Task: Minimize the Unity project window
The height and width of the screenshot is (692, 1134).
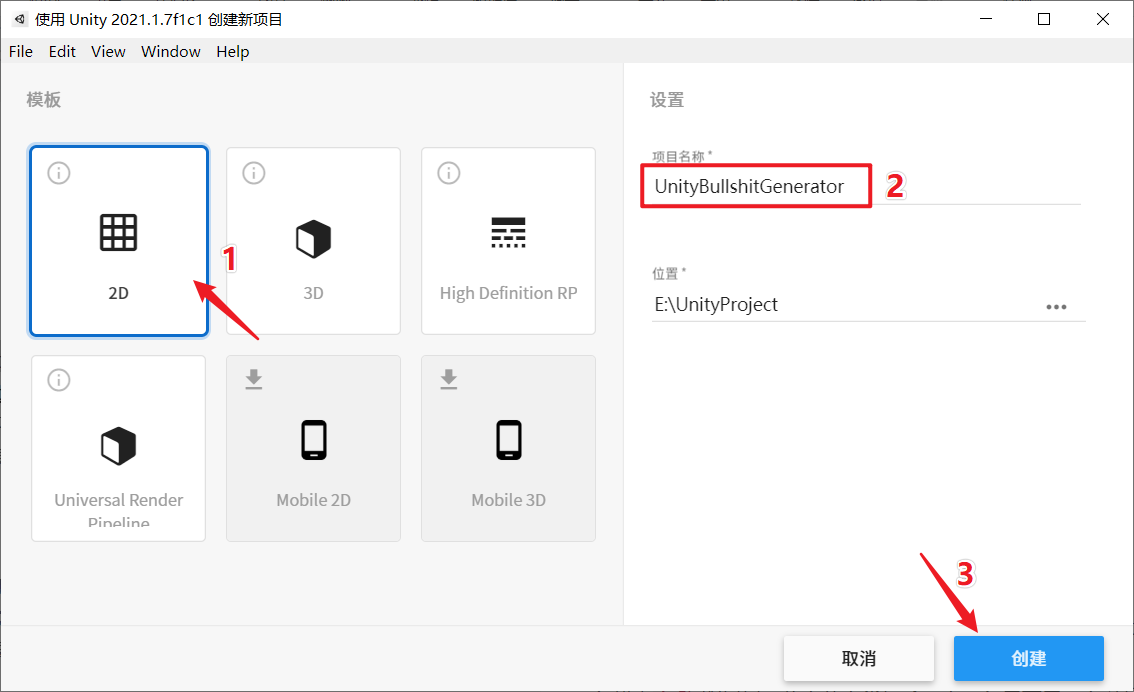Action: pyautogui.click(x=986, y=19)
